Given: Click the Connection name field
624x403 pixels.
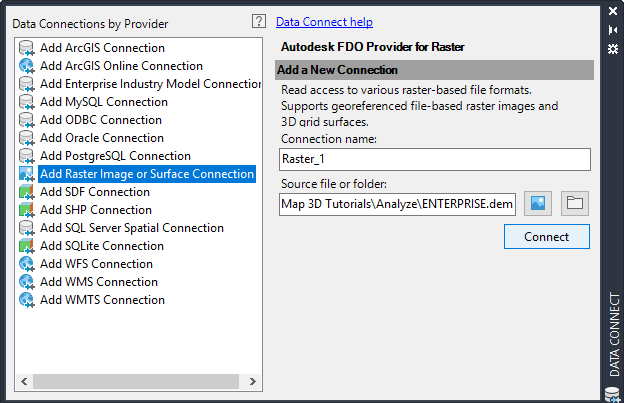Looking at the screenshot, I should (435, 160).
